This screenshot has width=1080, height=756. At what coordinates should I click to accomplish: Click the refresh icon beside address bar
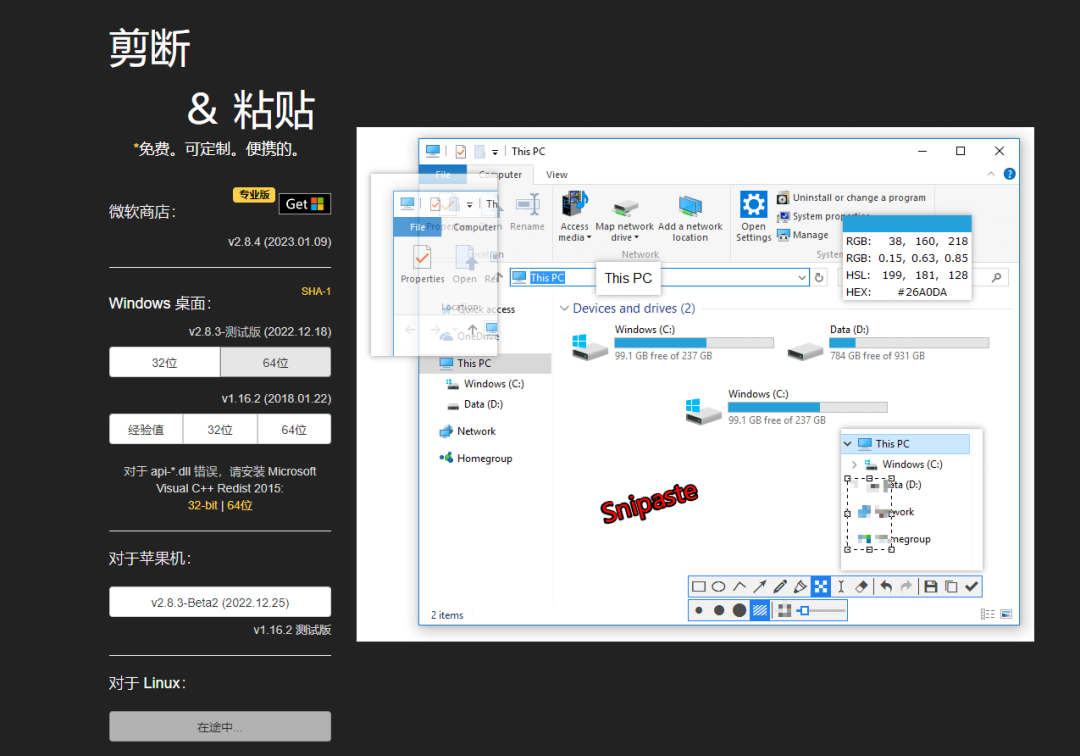point(819,277)
